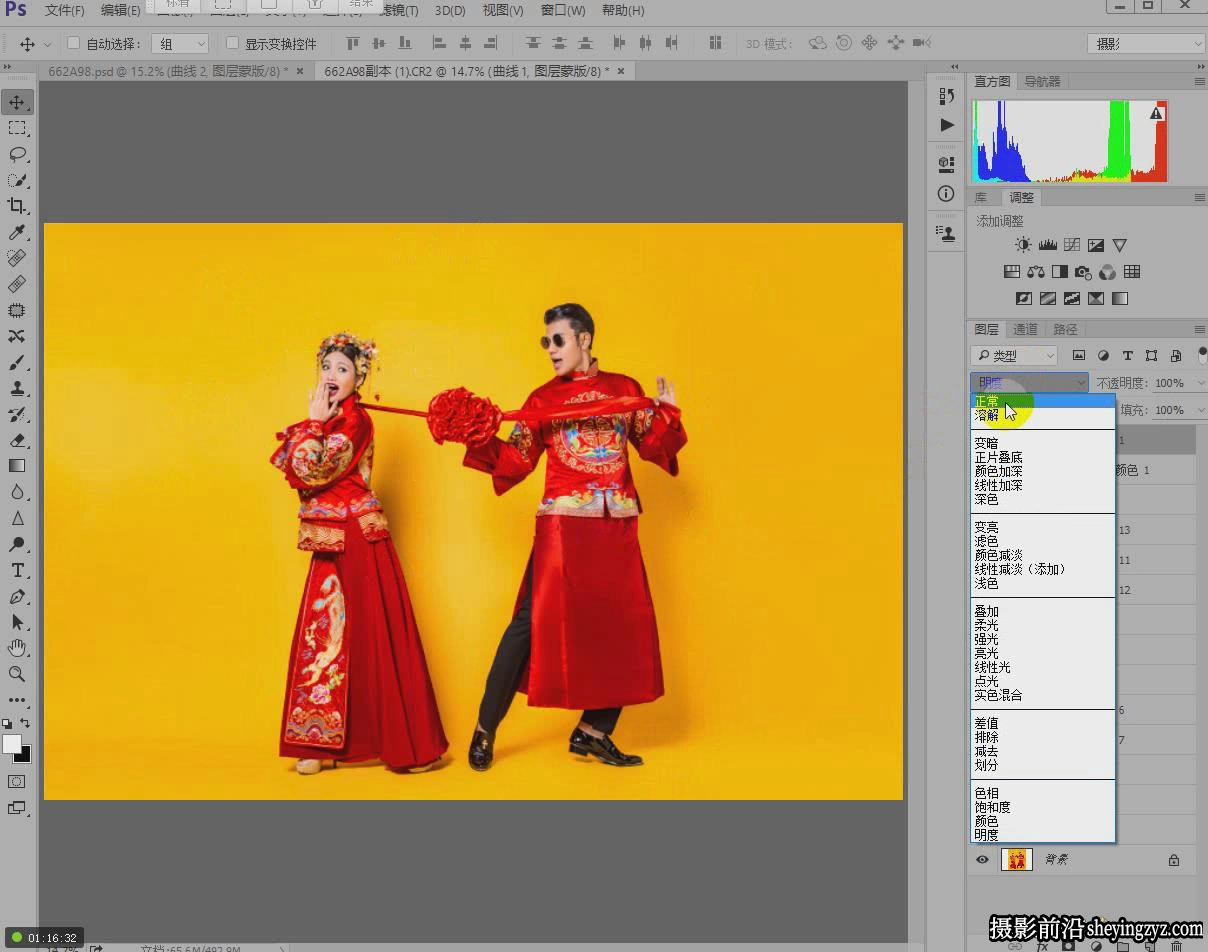Select the Hand tool

click(x=17, y=648)
